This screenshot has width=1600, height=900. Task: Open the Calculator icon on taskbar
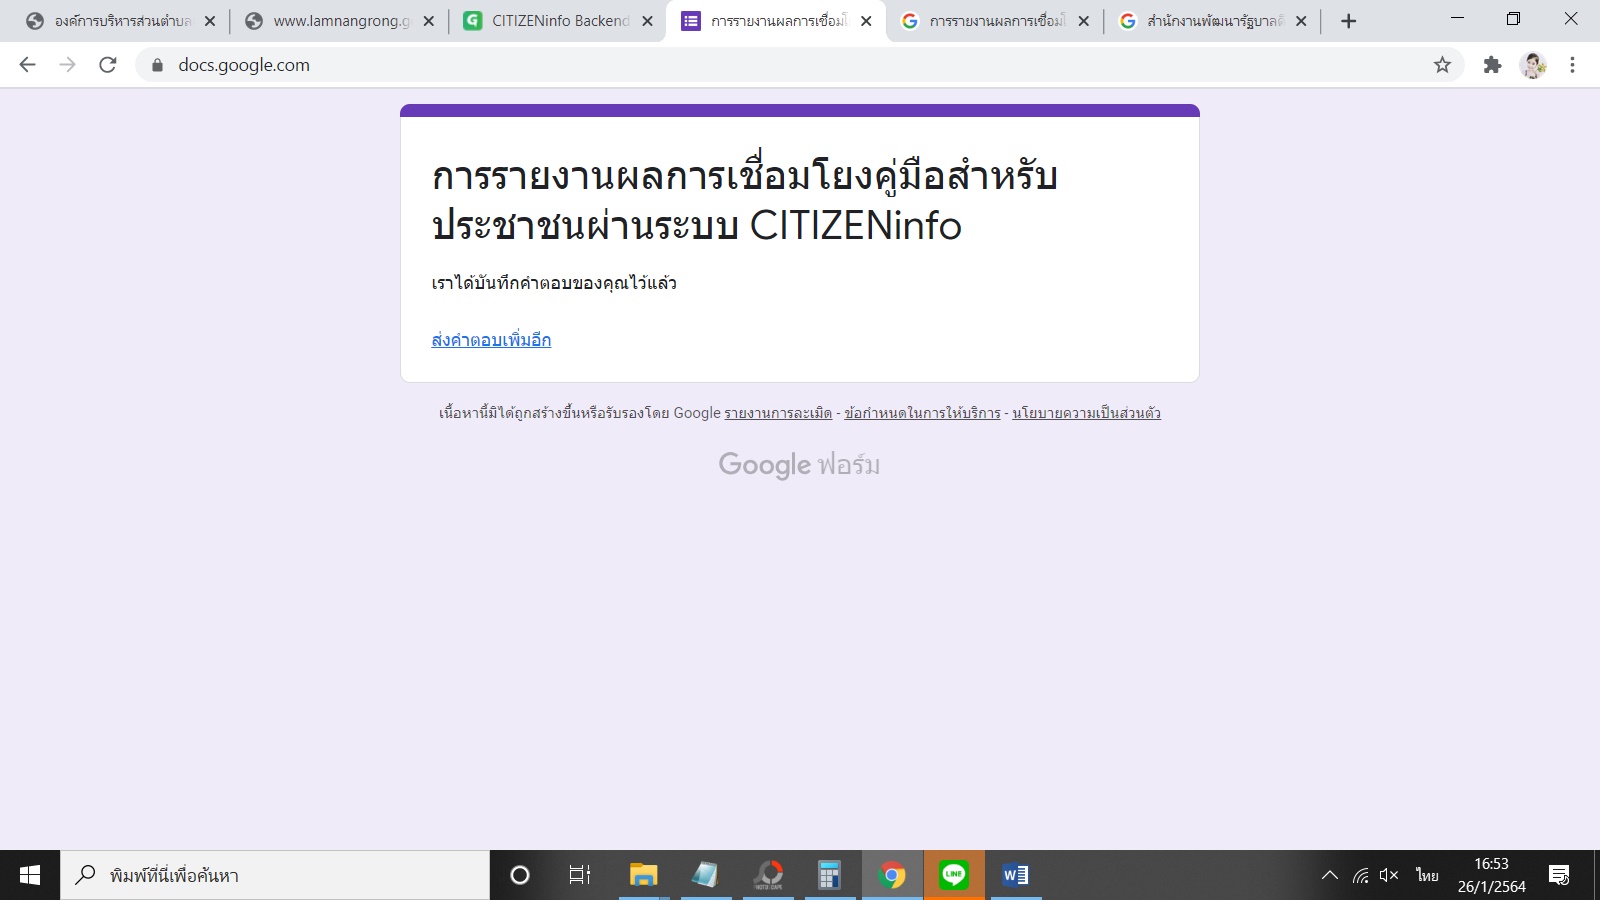829,875
